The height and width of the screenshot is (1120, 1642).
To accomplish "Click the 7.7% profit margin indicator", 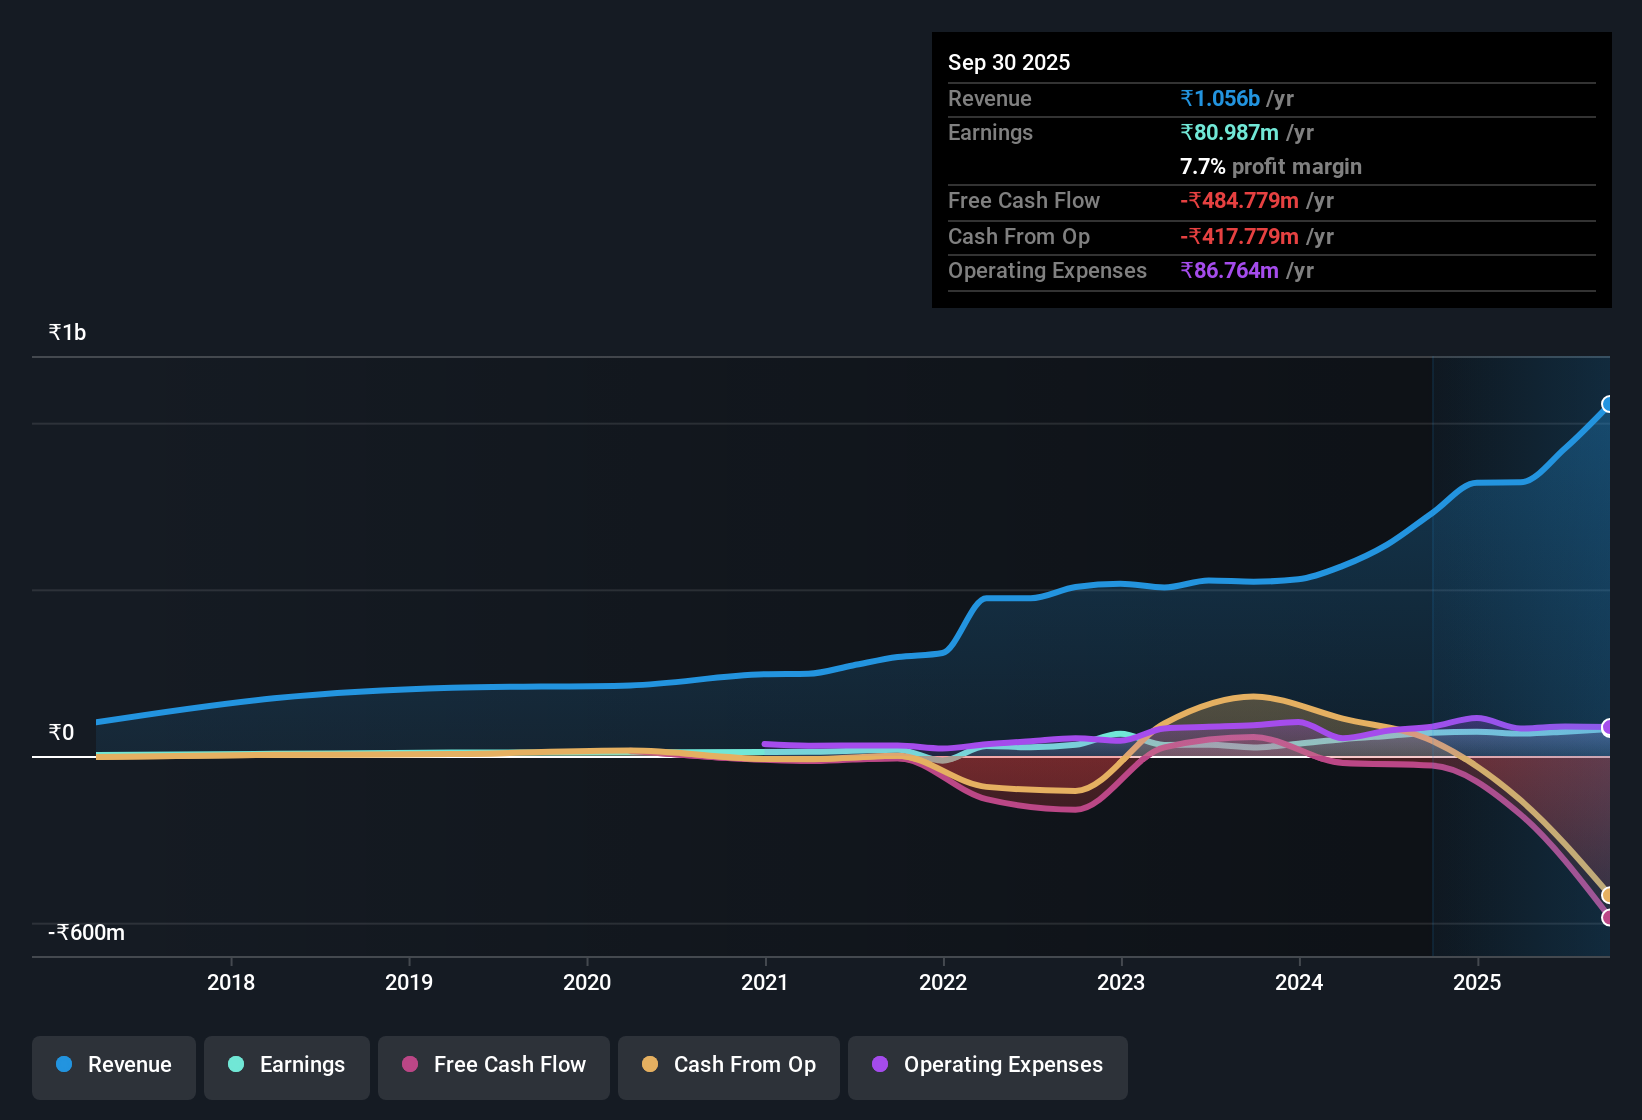I will (1270, 166).
